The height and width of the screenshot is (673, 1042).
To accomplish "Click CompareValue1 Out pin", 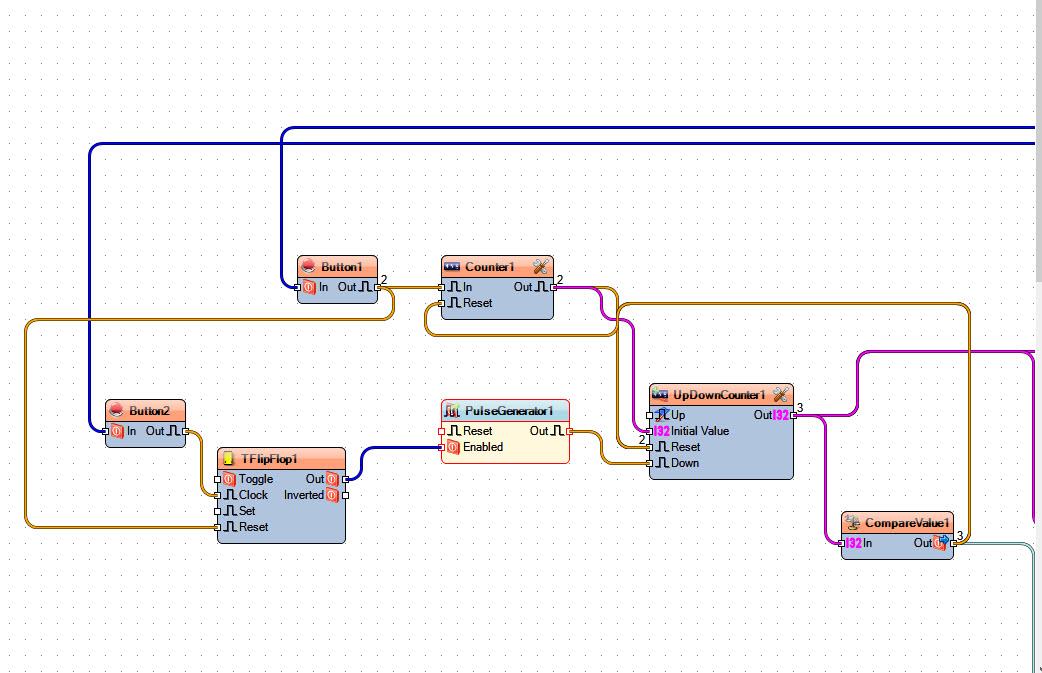I will coord(954,543).
